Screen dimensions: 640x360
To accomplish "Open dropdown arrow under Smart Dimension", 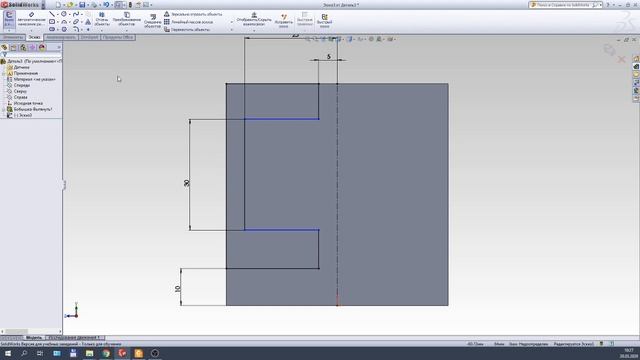I will pos(31,31).
